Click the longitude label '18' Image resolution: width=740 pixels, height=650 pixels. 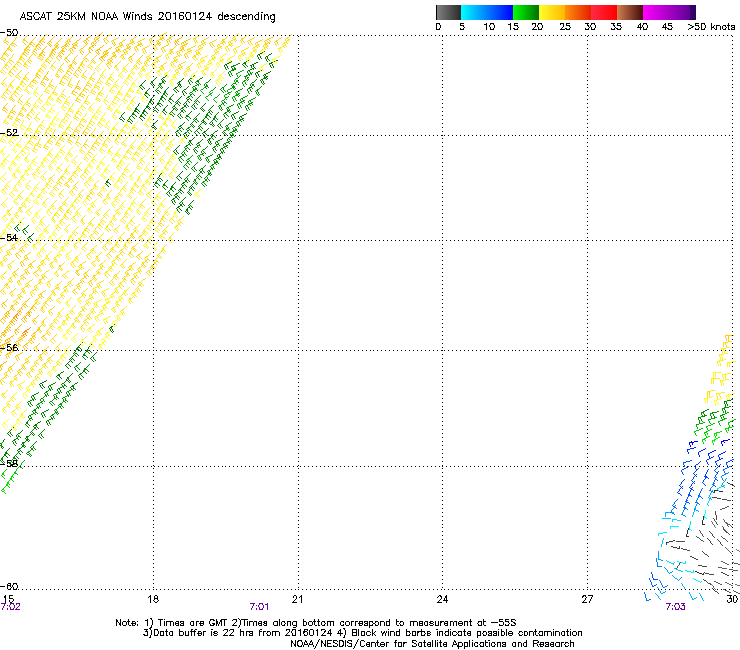click(153, 599)
